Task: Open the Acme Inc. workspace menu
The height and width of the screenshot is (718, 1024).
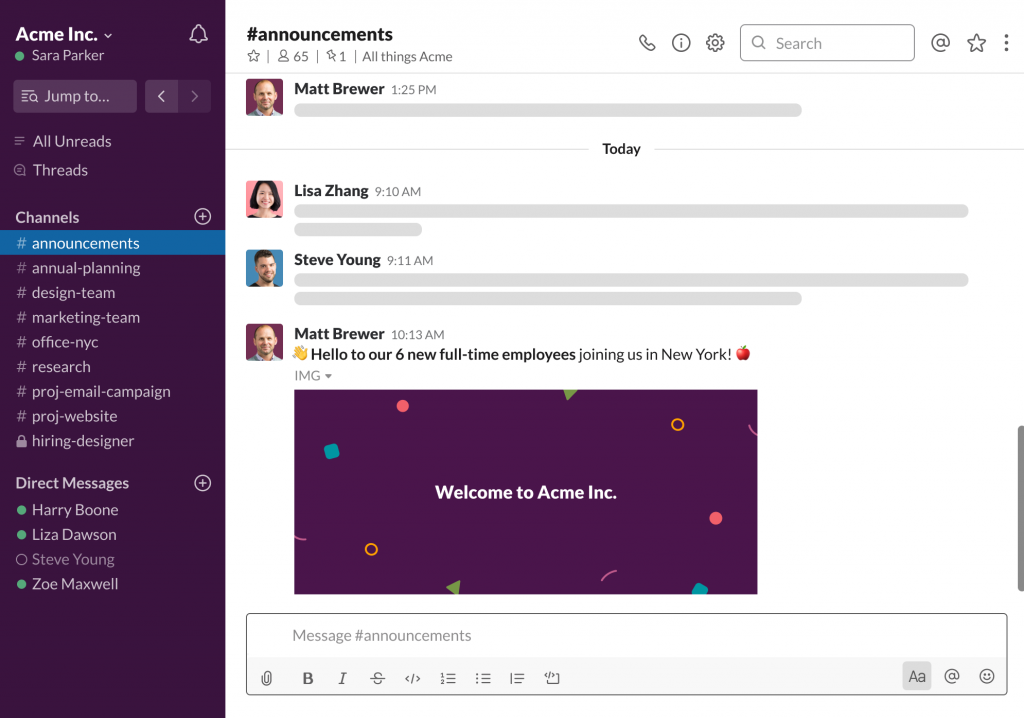Action: pos(63,34)
